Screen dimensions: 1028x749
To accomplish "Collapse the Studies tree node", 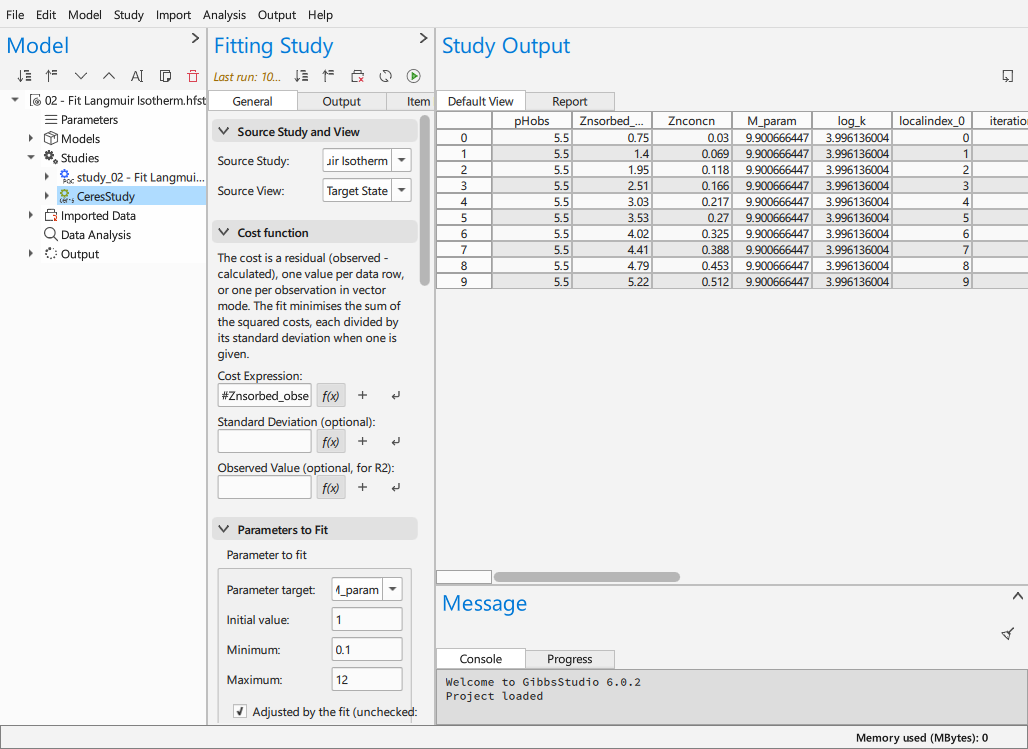I will (x=31, y=157).
